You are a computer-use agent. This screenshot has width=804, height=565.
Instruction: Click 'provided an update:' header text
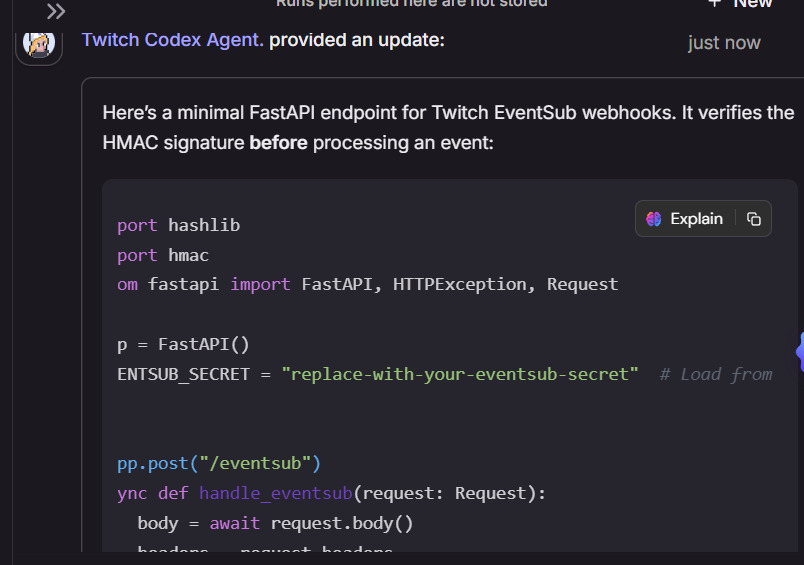357,40
